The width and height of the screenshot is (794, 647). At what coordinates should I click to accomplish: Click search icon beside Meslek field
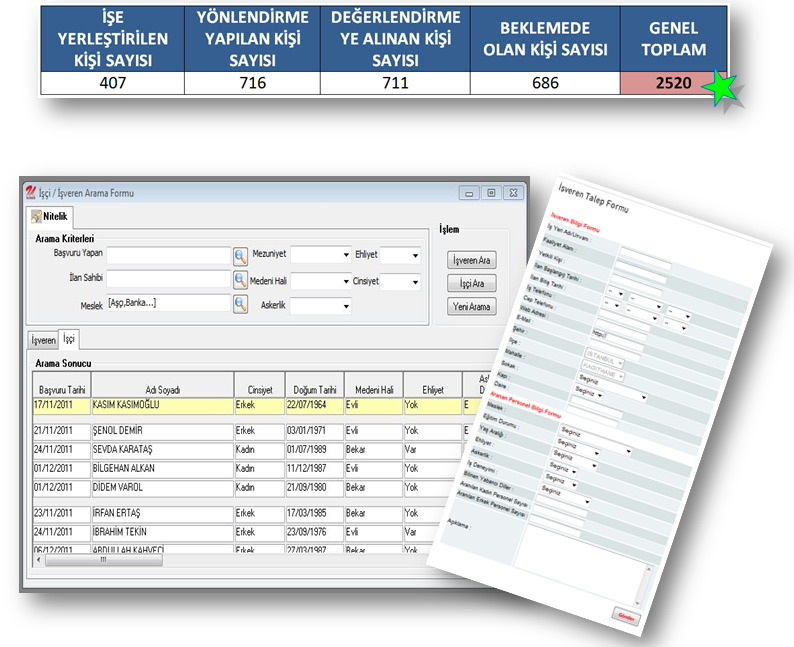click(241, 304)
